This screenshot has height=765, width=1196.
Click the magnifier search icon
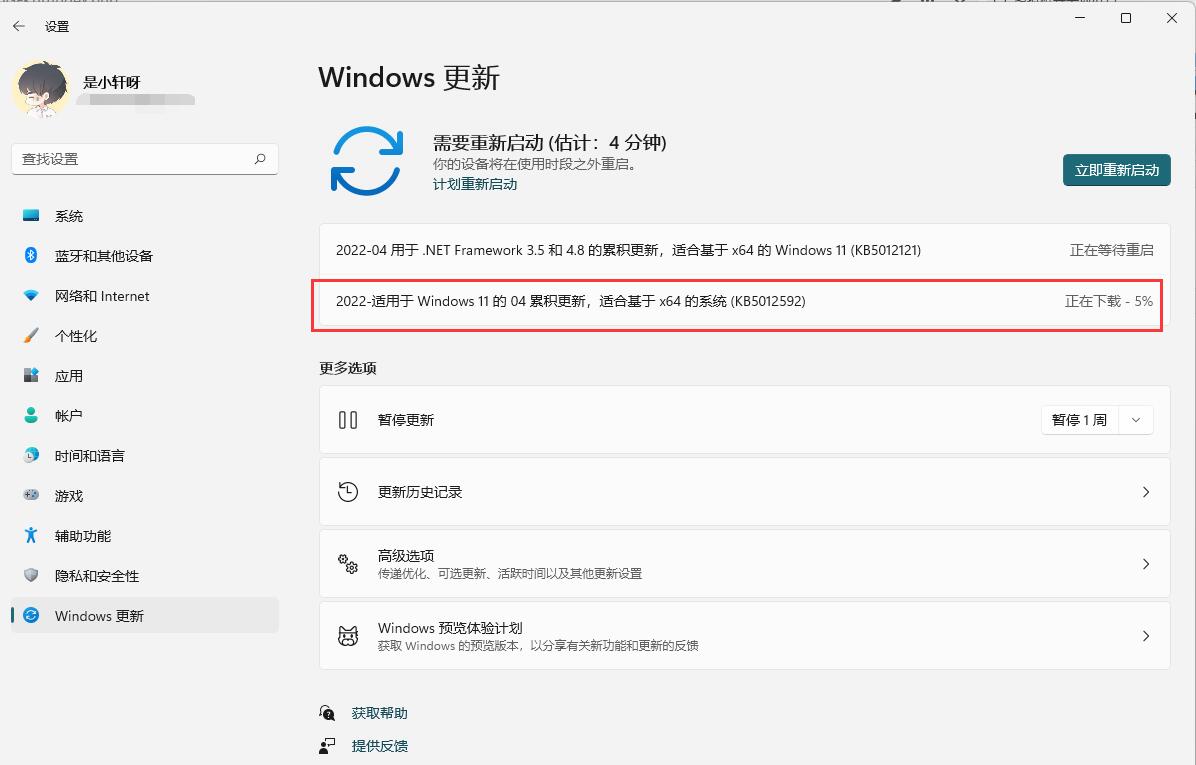(260, 159)
